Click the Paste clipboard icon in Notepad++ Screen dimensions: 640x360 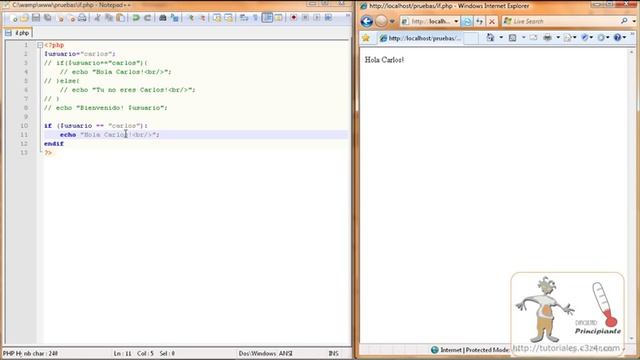click(x=121, y=18)
